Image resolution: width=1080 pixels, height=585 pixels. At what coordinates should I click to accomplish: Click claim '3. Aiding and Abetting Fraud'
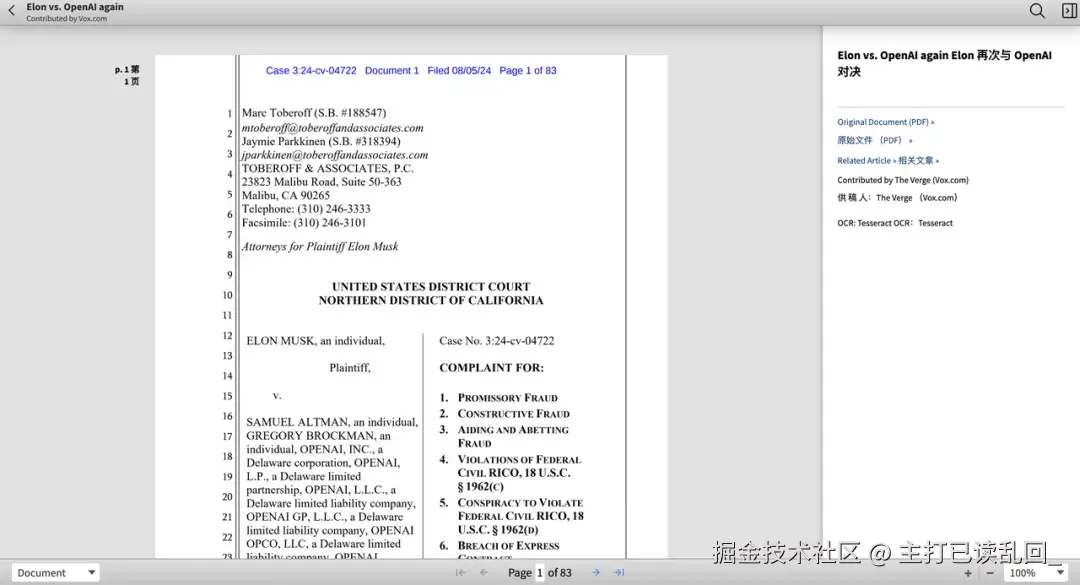pos(504,436)
